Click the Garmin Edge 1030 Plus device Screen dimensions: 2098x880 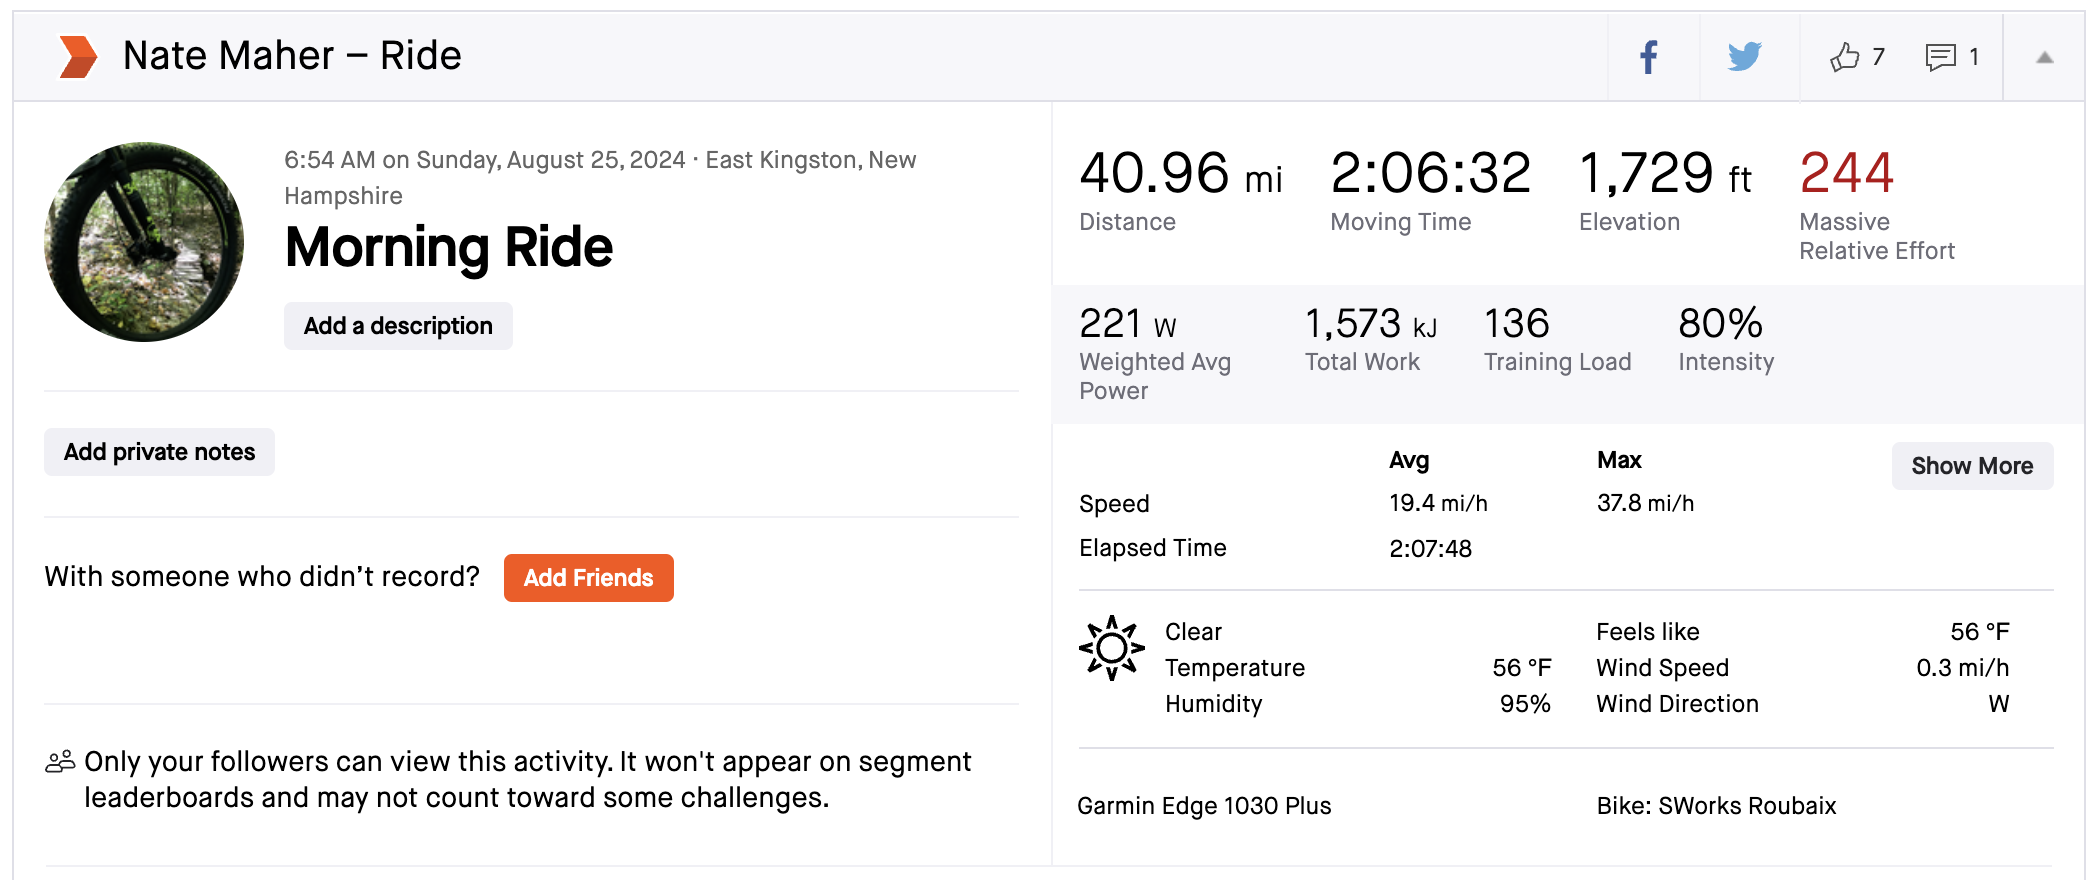click(x=1204, y=806)
